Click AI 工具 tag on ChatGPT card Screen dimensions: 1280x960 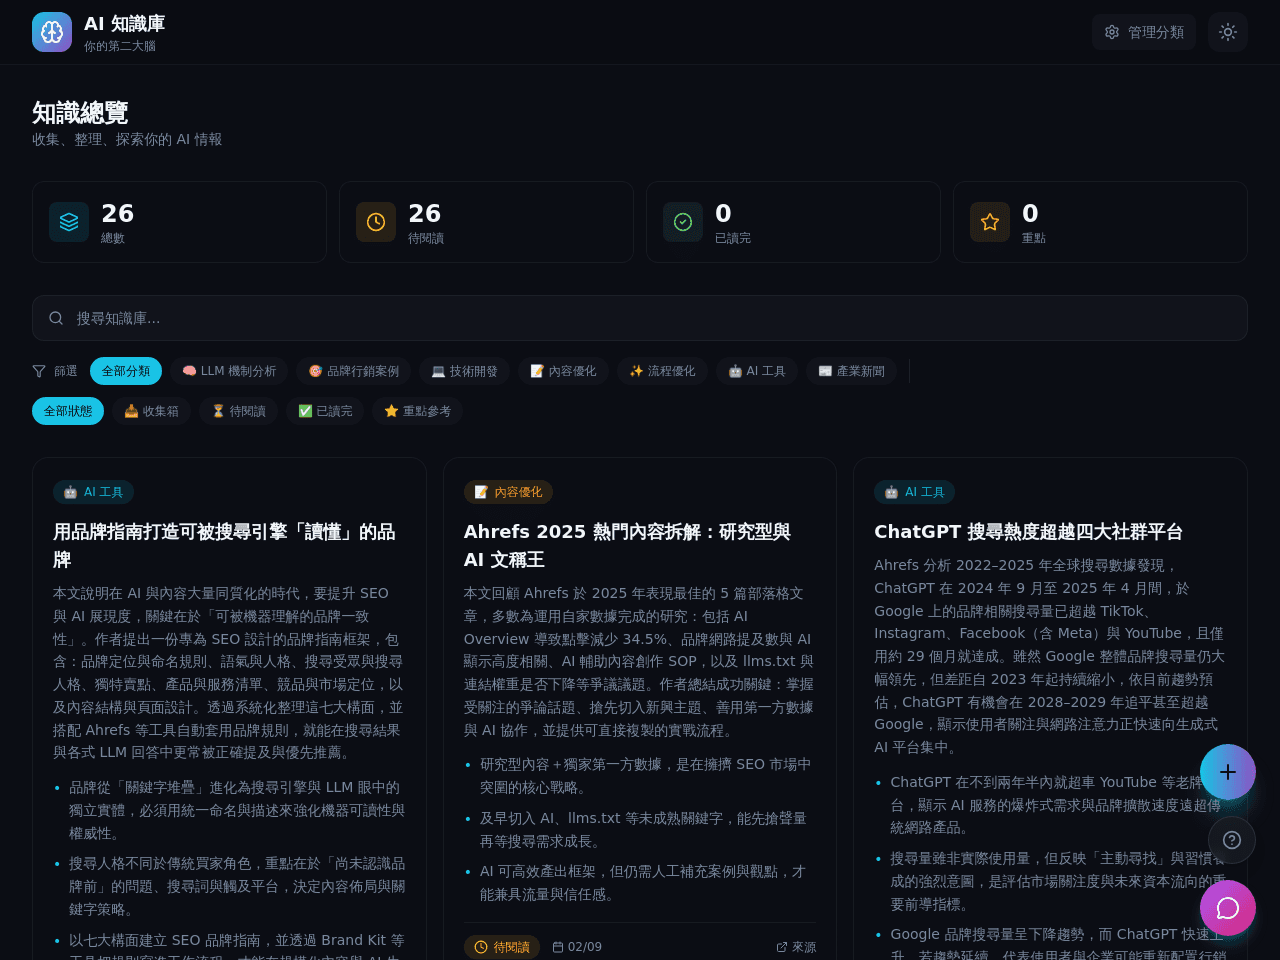914,492
